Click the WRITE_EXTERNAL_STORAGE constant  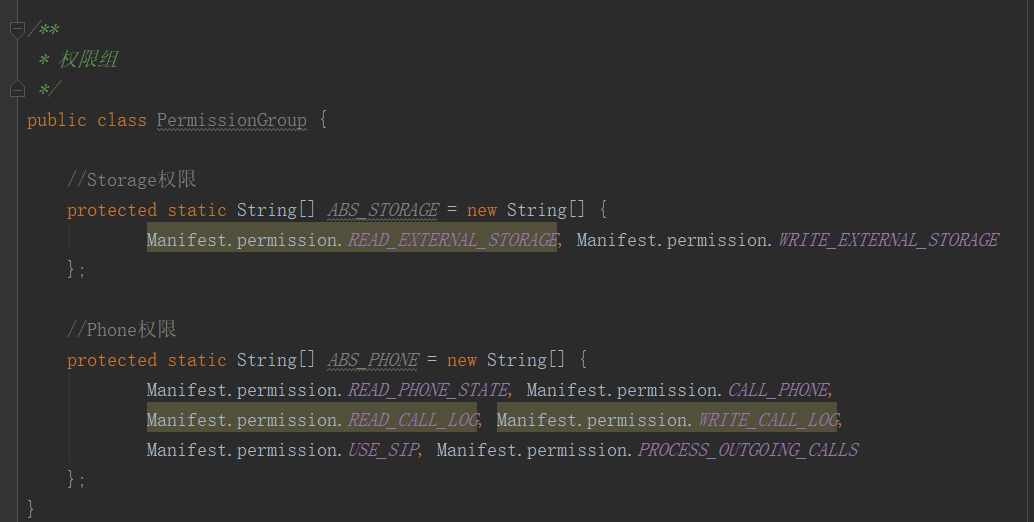(x=887, y=240)
